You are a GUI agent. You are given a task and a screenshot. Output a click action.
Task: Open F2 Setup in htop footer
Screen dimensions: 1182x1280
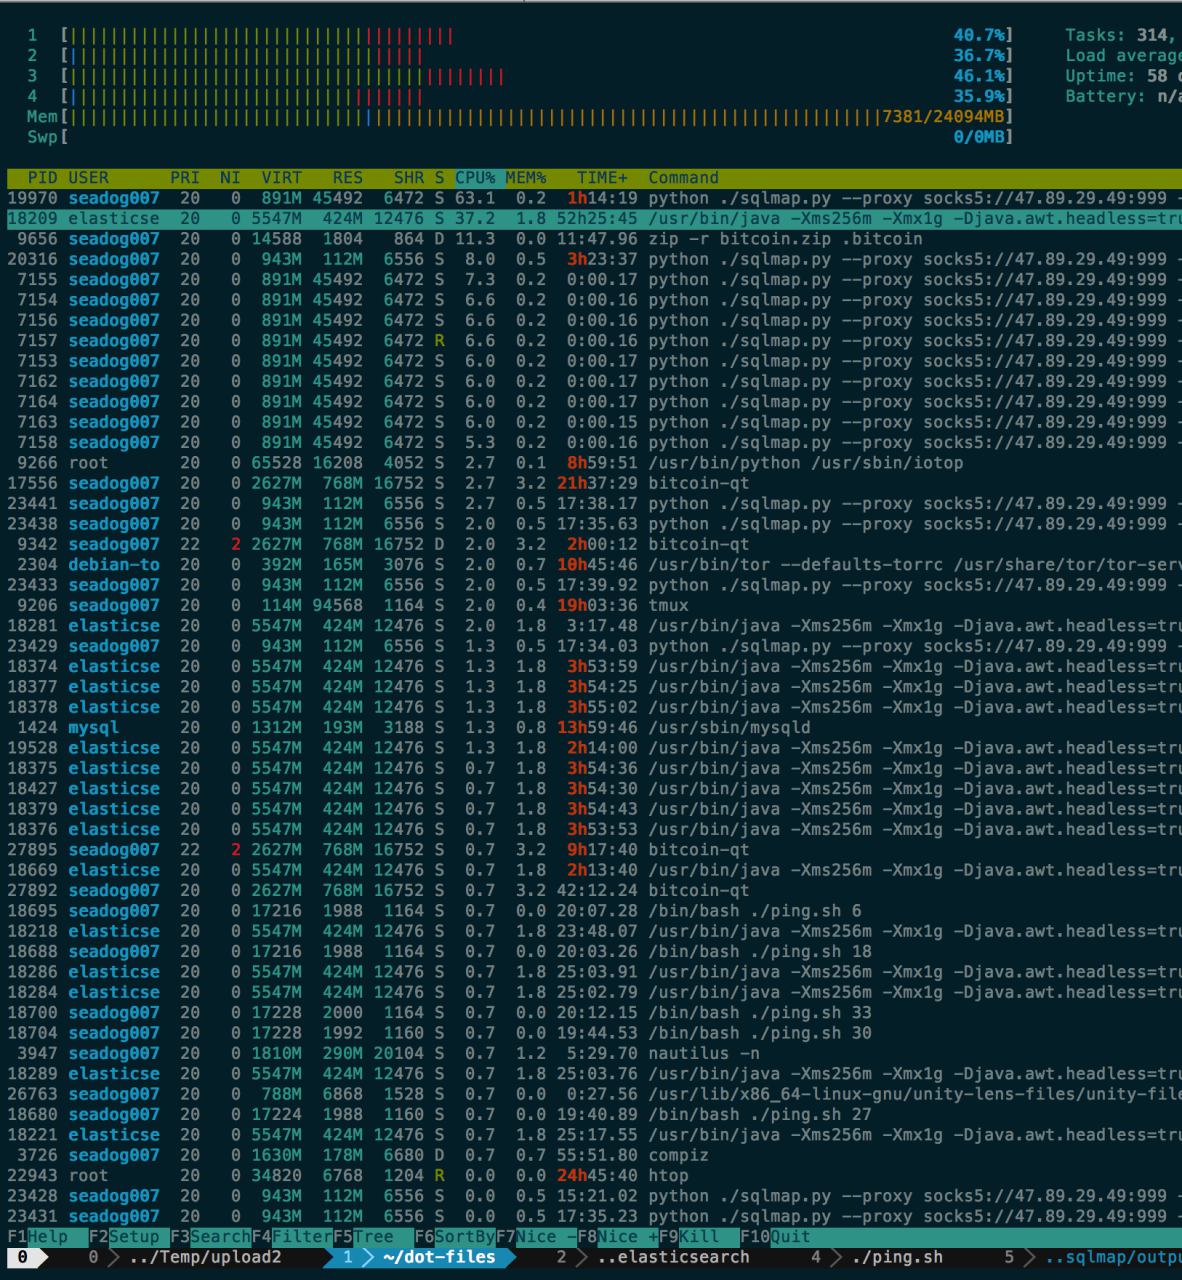(x=128, y=1236)
